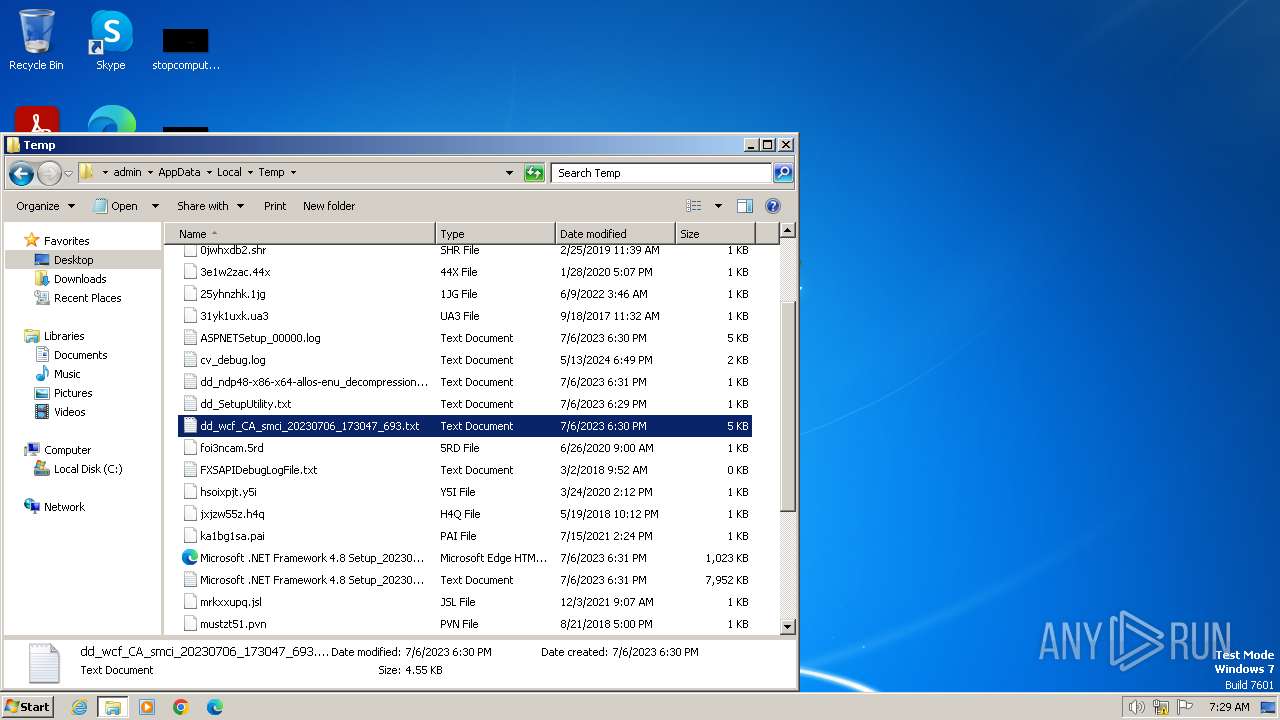The width and height of the screenshot is (1280, 720).
Task: Click the Open toolbar button
Action: pyautogui.click(x=116, y=206)
